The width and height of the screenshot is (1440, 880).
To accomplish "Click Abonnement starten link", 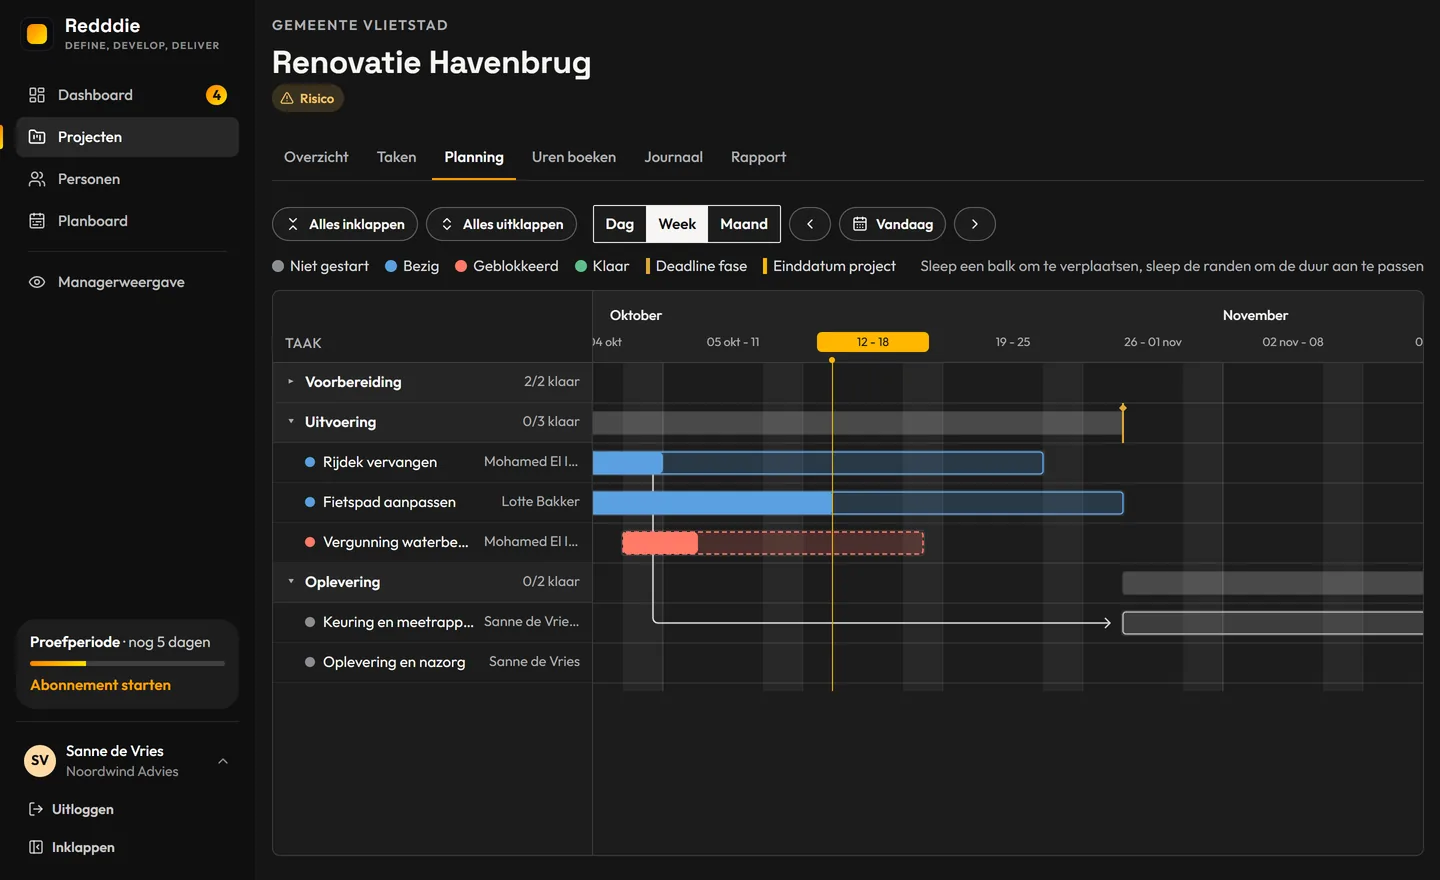I will point(100,685).
